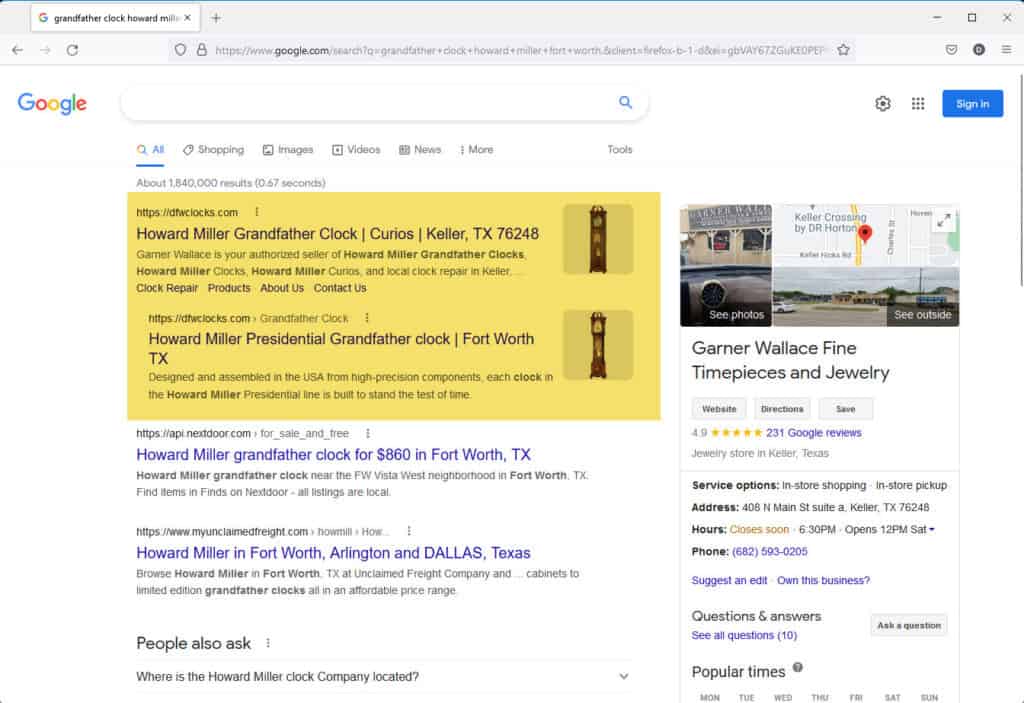
Task: Open the Firefox hamburger application menu
Action: 1006,50
